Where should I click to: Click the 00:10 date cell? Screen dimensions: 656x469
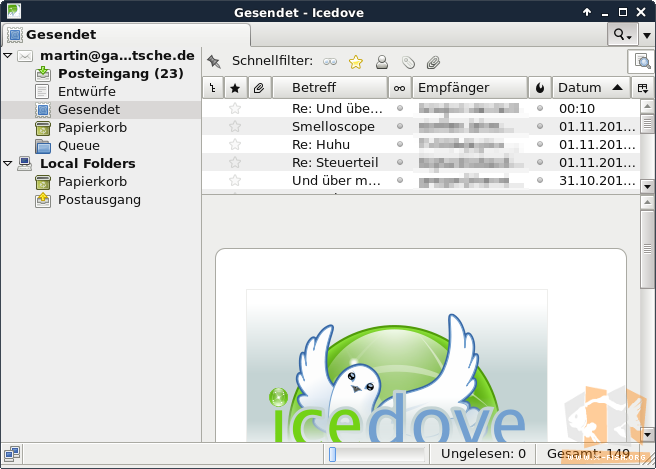click(577, 109)
